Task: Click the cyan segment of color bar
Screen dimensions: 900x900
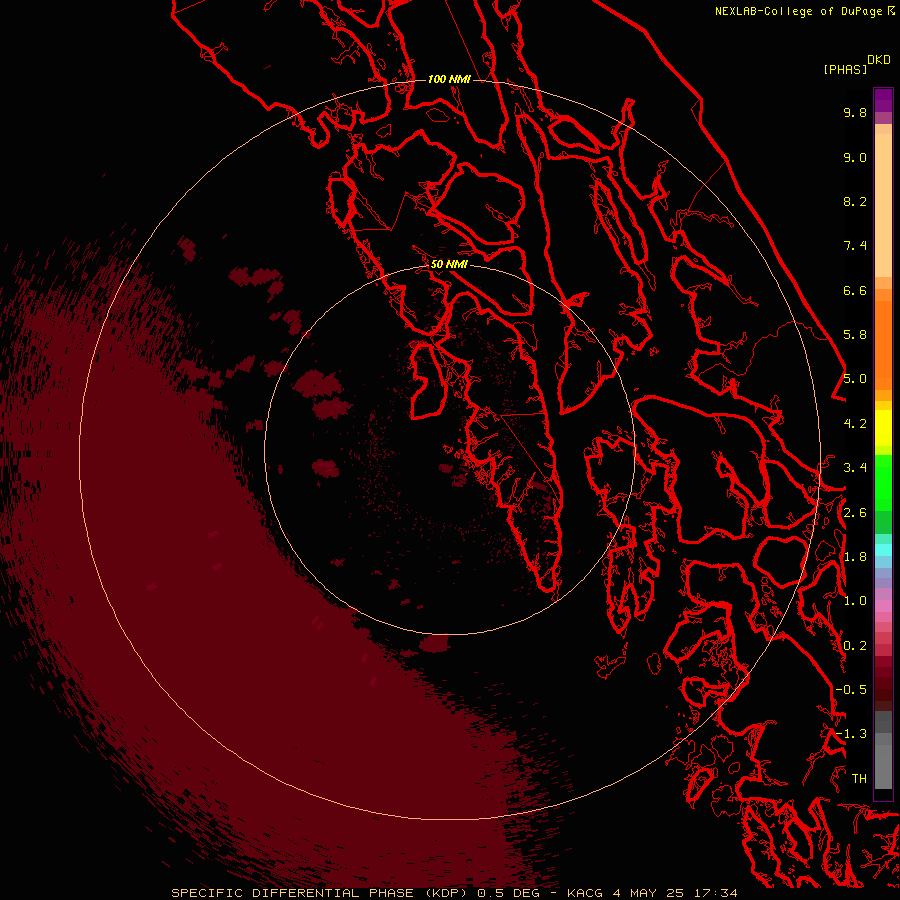Action: pyautogui.click(x=883, y=550)
